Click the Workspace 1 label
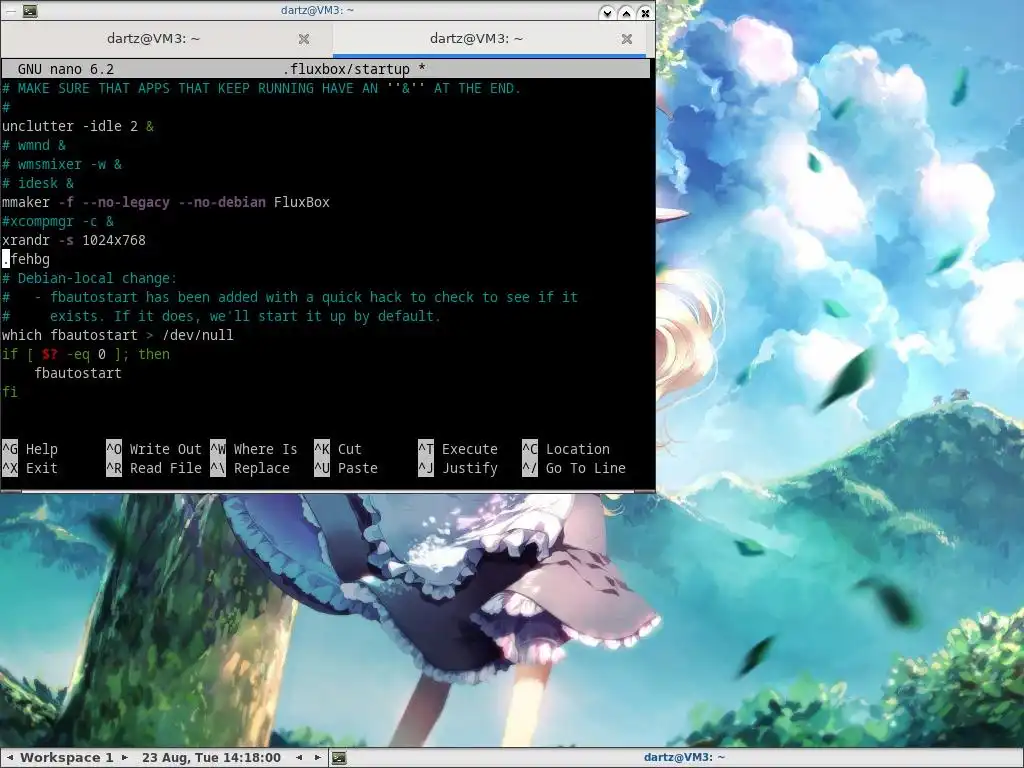Image resolution: width=1024 pixels, height=768 pixels. [x=67, y=758]
